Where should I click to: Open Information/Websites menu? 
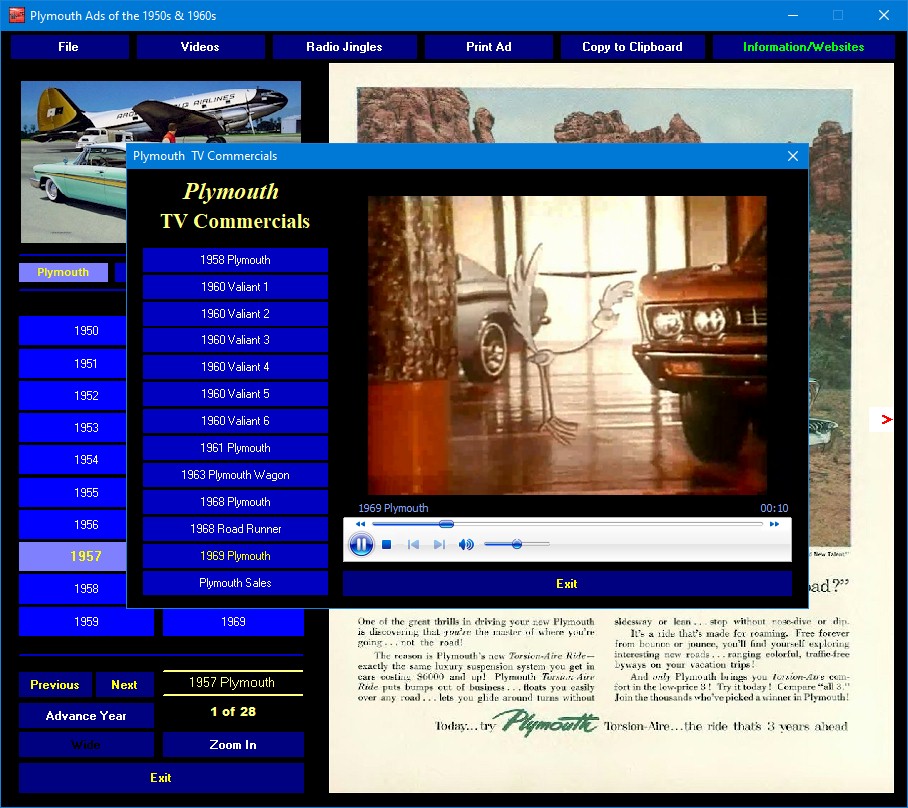pyautogui.click(x=804, y=47)
